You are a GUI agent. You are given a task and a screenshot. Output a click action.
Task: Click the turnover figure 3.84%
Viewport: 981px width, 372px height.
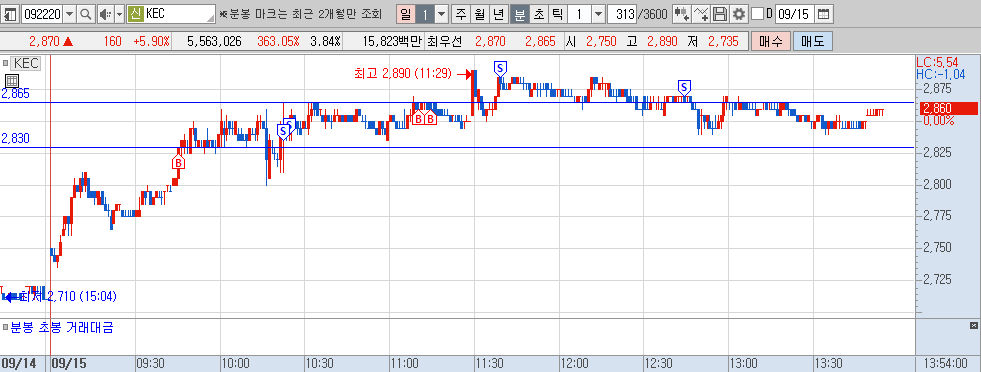click(325, 41)
